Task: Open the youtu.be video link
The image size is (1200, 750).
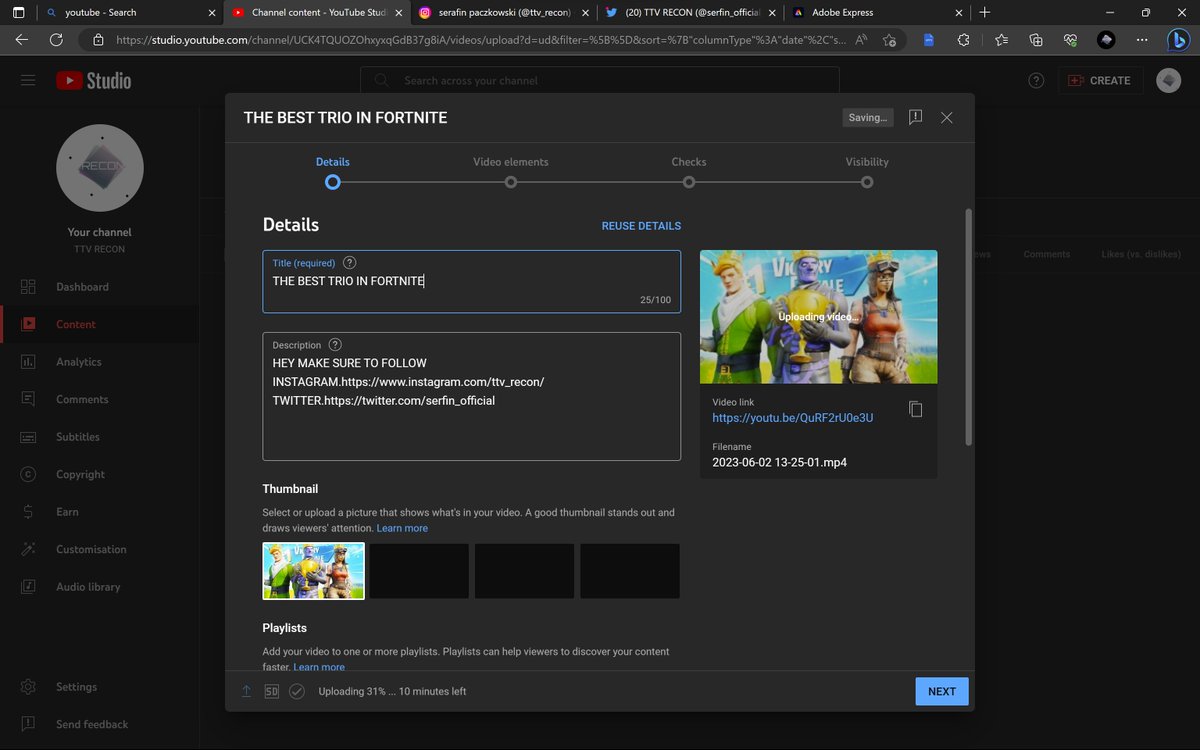Action: 792,418
